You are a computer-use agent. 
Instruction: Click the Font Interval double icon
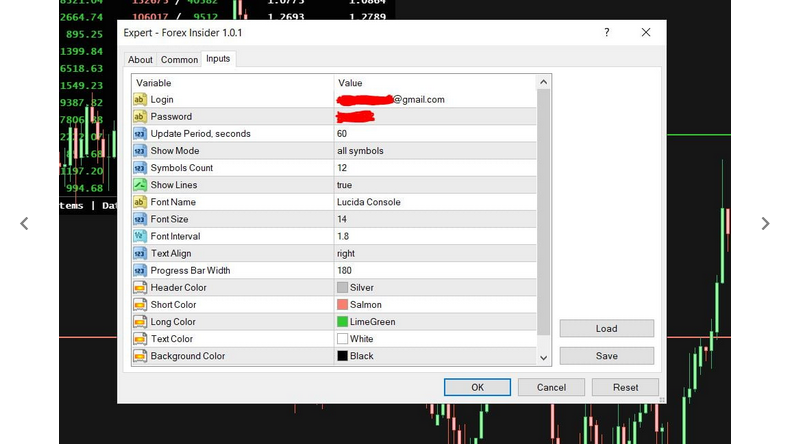point(140,236)
